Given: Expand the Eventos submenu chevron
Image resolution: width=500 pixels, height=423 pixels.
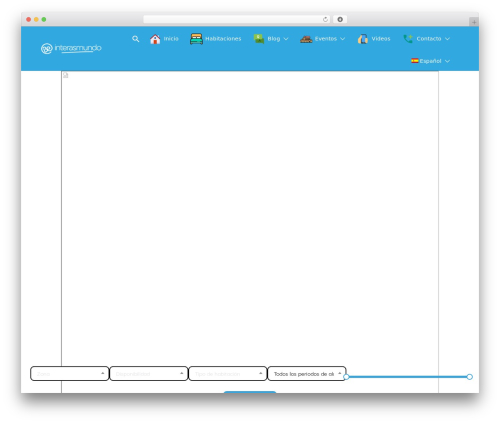Looking at the screenshot, I should pos(342,39).
